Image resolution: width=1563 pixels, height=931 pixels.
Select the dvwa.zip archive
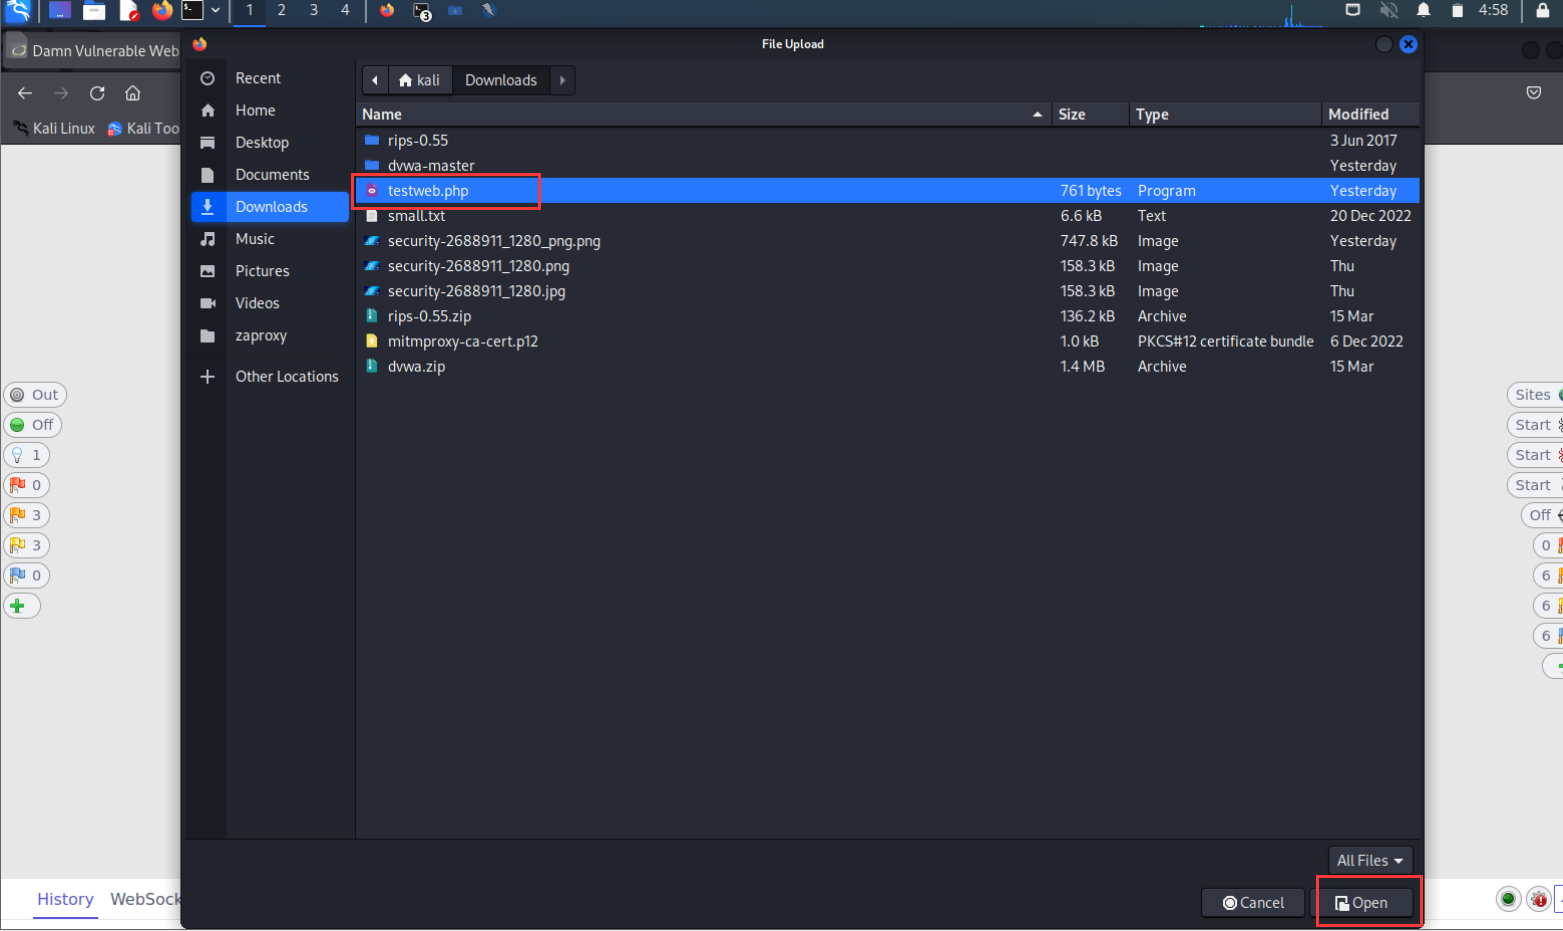click(887, 366)
